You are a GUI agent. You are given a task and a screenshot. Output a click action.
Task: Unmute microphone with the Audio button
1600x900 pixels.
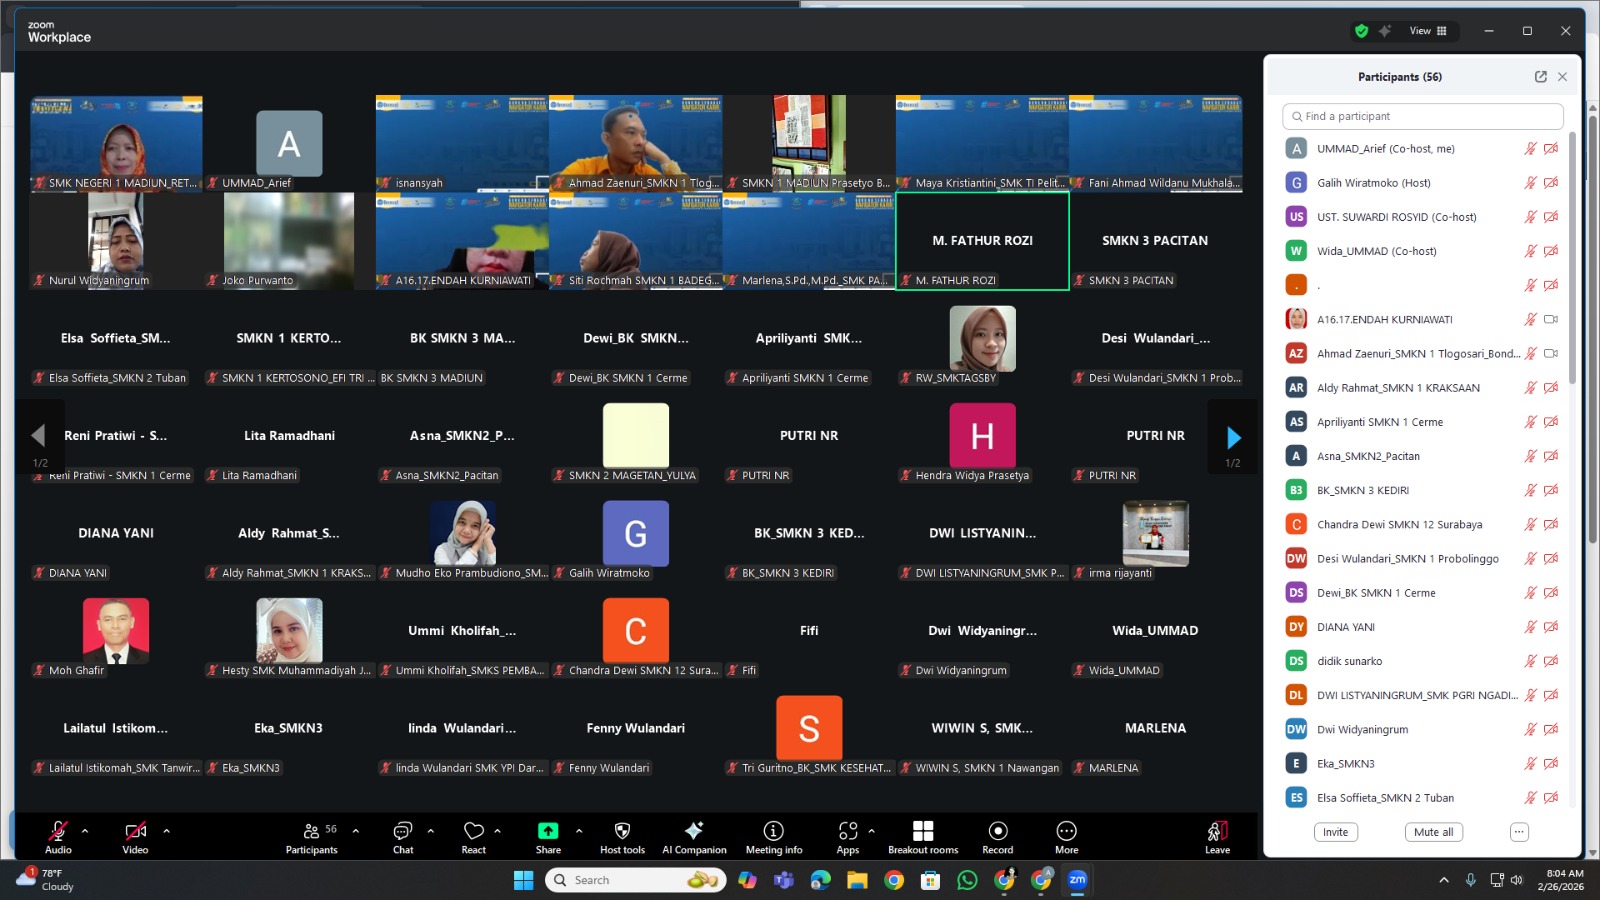pos(58,832)
